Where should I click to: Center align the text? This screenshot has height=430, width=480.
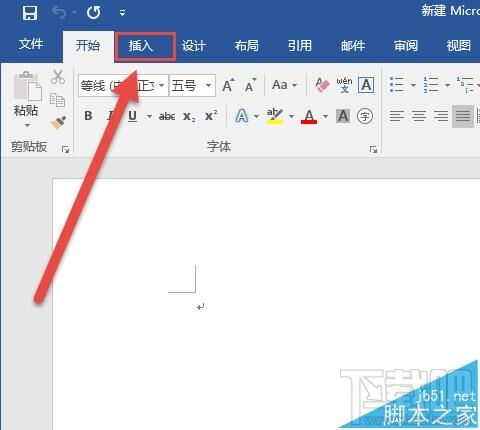[419, 116]
